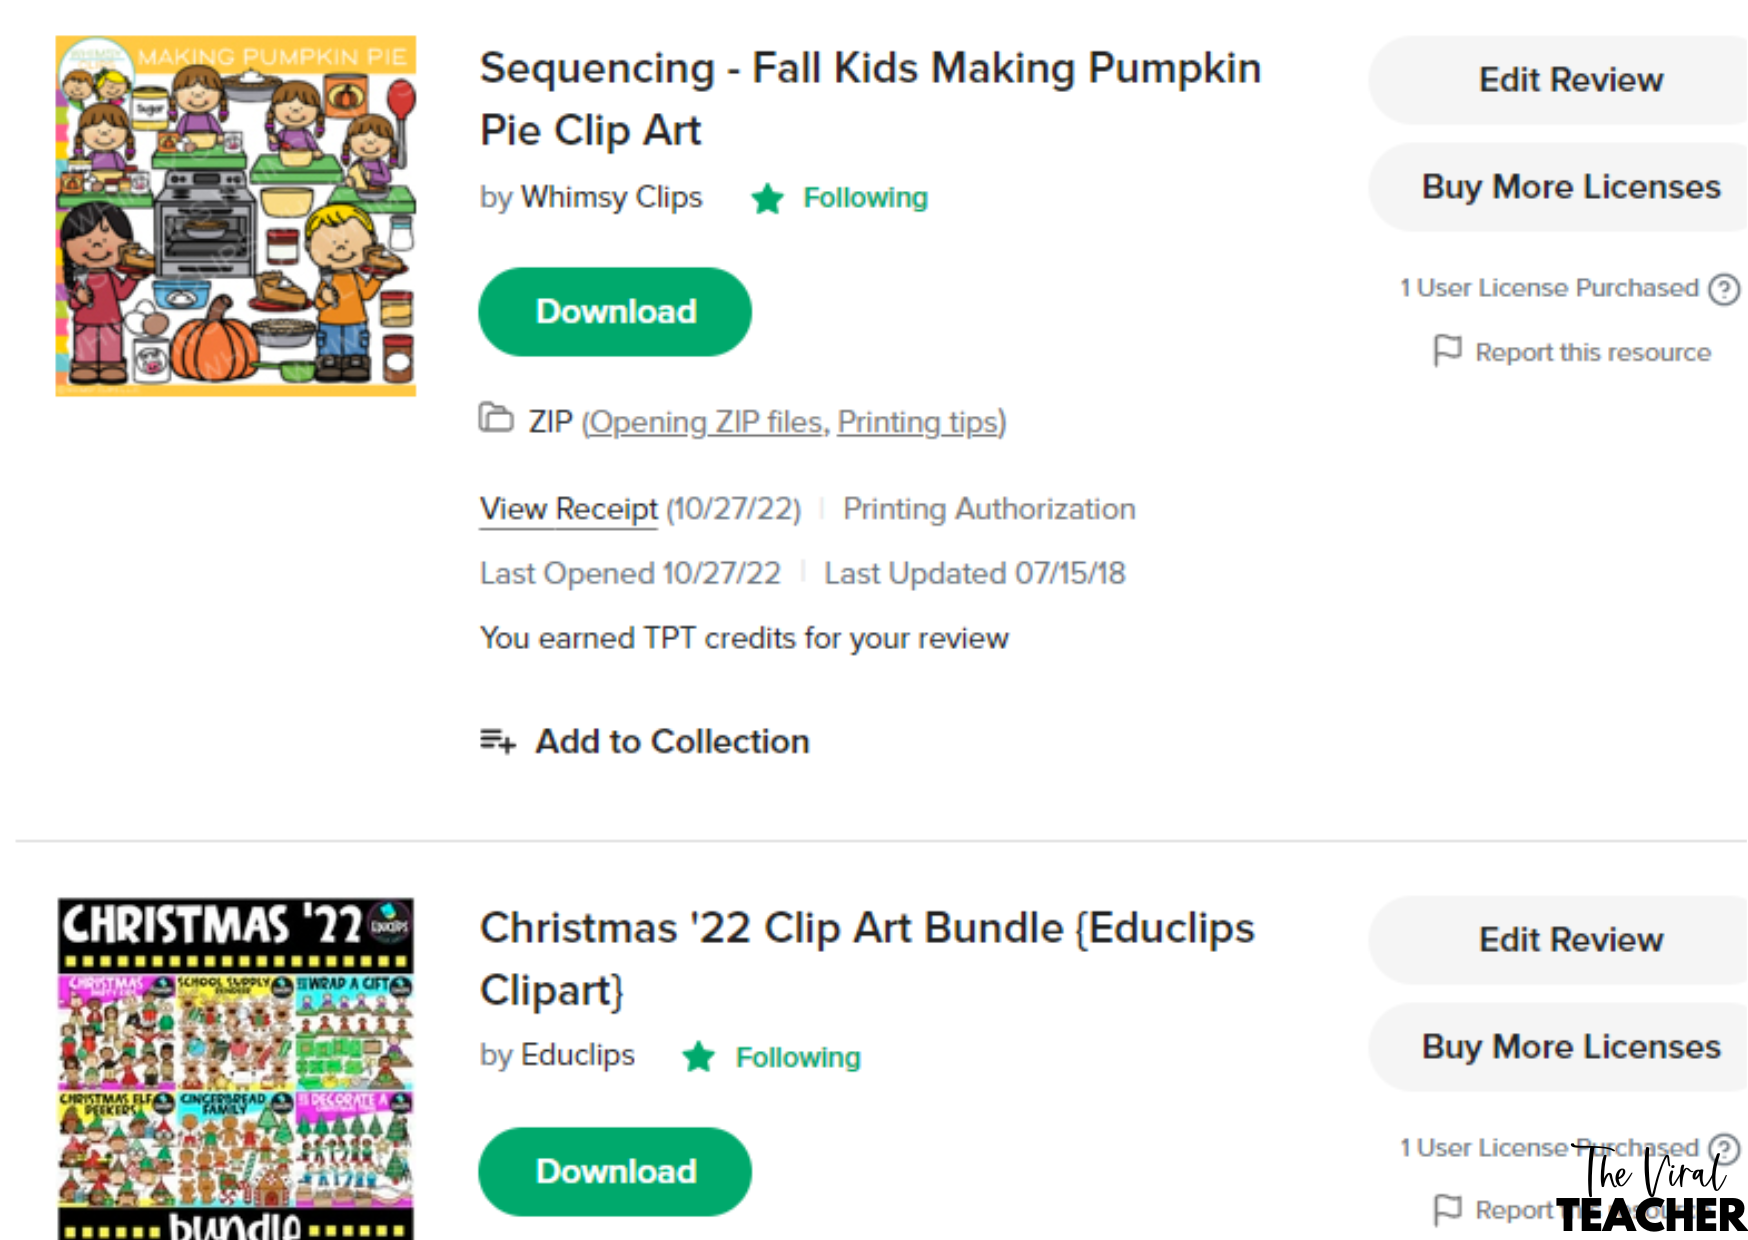Open the View Receipt link
Screen dimensions: 1748x1240
pyautogui.click(x=568, y=509)
